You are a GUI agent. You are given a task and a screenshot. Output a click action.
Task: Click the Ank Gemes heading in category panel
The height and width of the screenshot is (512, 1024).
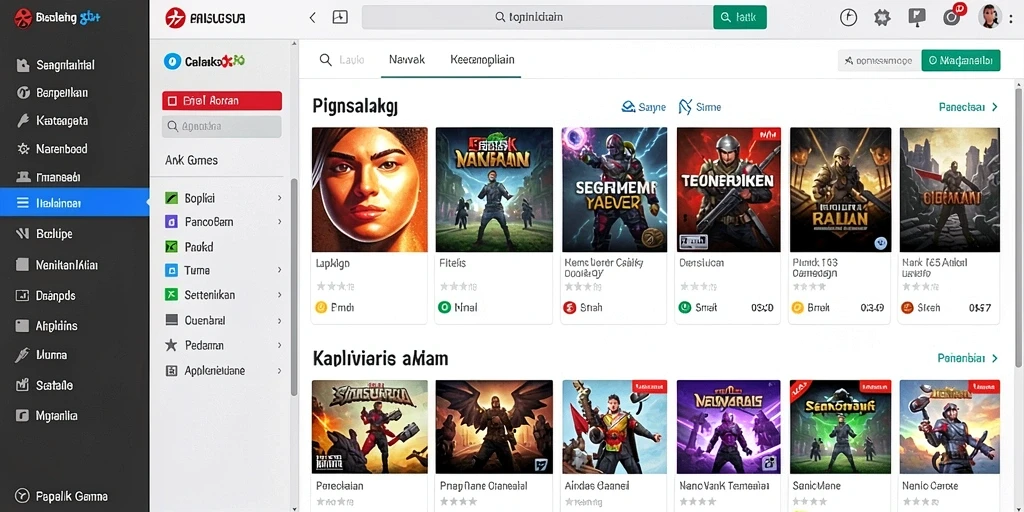click(191, 160)
